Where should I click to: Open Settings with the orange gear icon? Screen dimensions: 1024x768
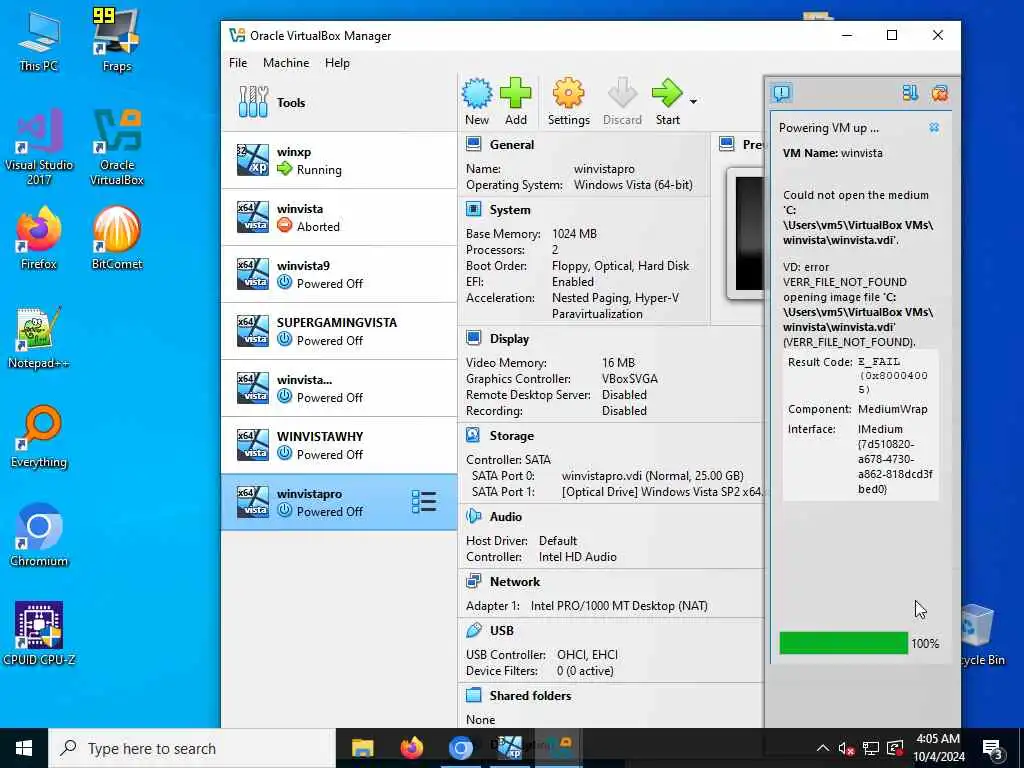[x=568, y=94]
